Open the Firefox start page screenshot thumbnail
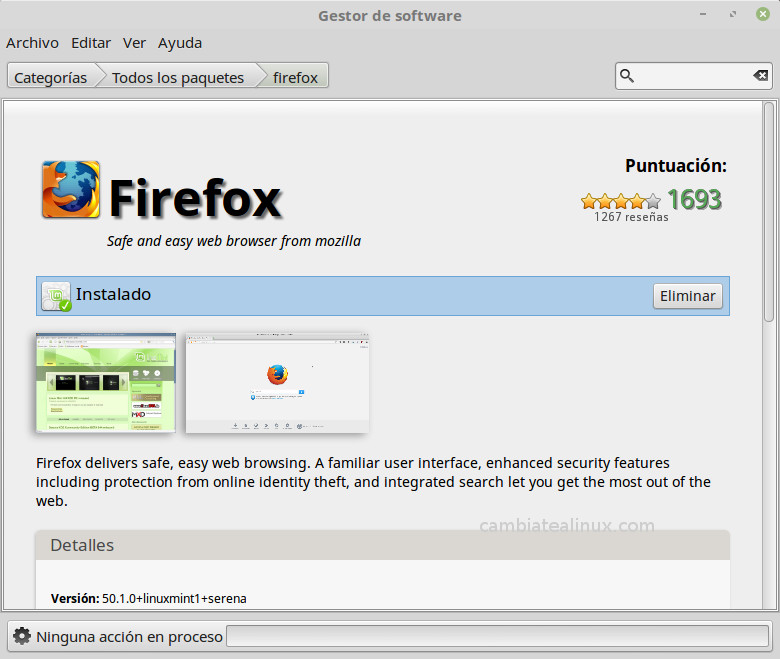Viewport: 780px width, 659px height. click(x=277, y=383)
